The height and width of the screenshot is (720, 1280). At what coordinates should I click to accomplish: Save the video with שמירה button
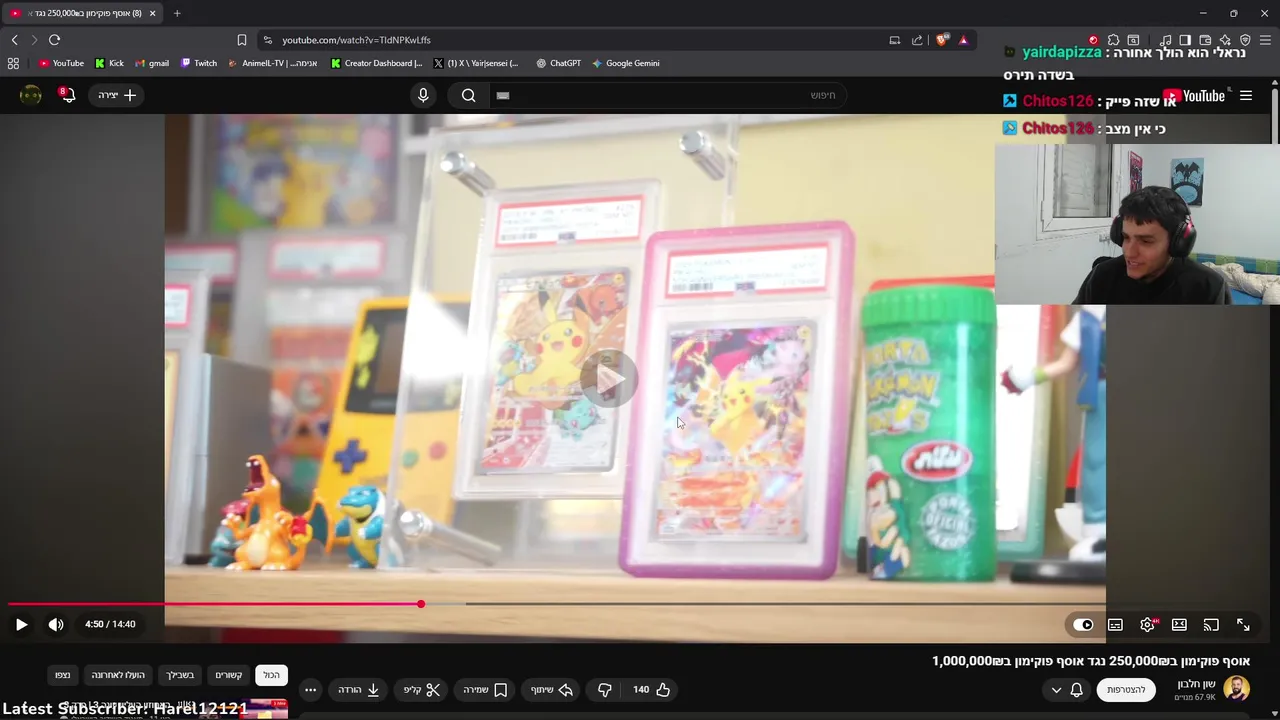(486, 690)
